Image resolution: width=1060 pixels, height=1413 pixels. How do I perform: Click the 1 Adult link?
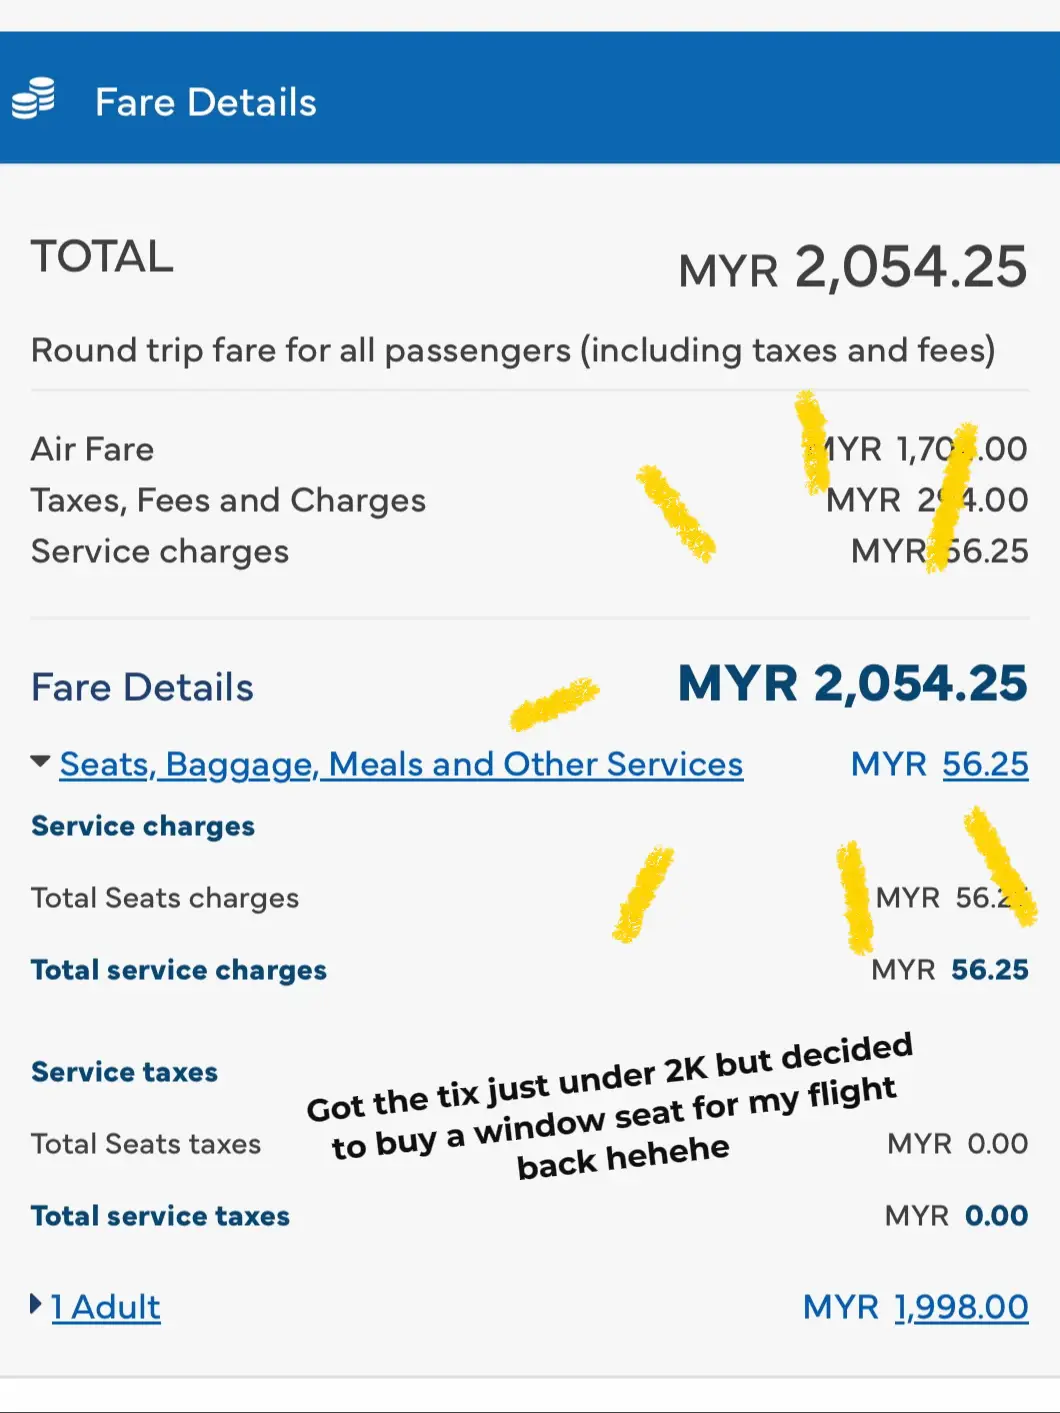tap(105, 1307)
